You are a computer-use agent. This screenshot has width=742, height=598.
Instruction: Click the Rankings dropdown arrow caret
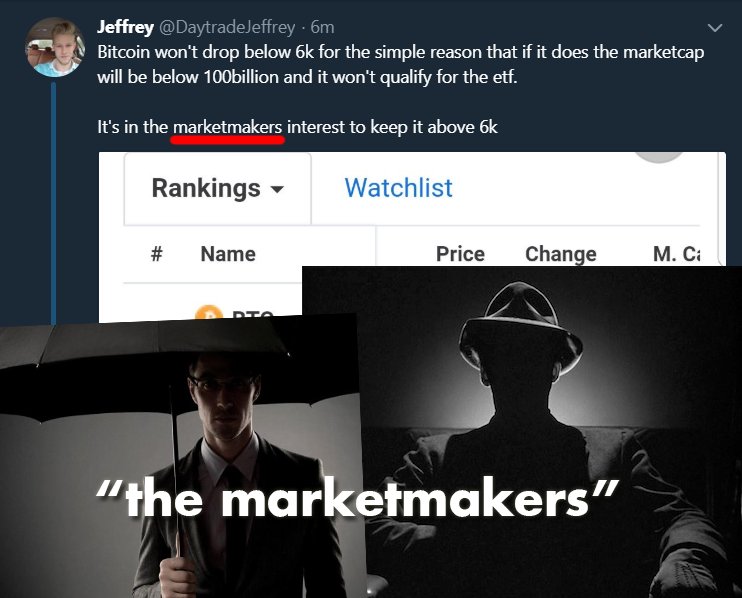[x=277, y=190]
